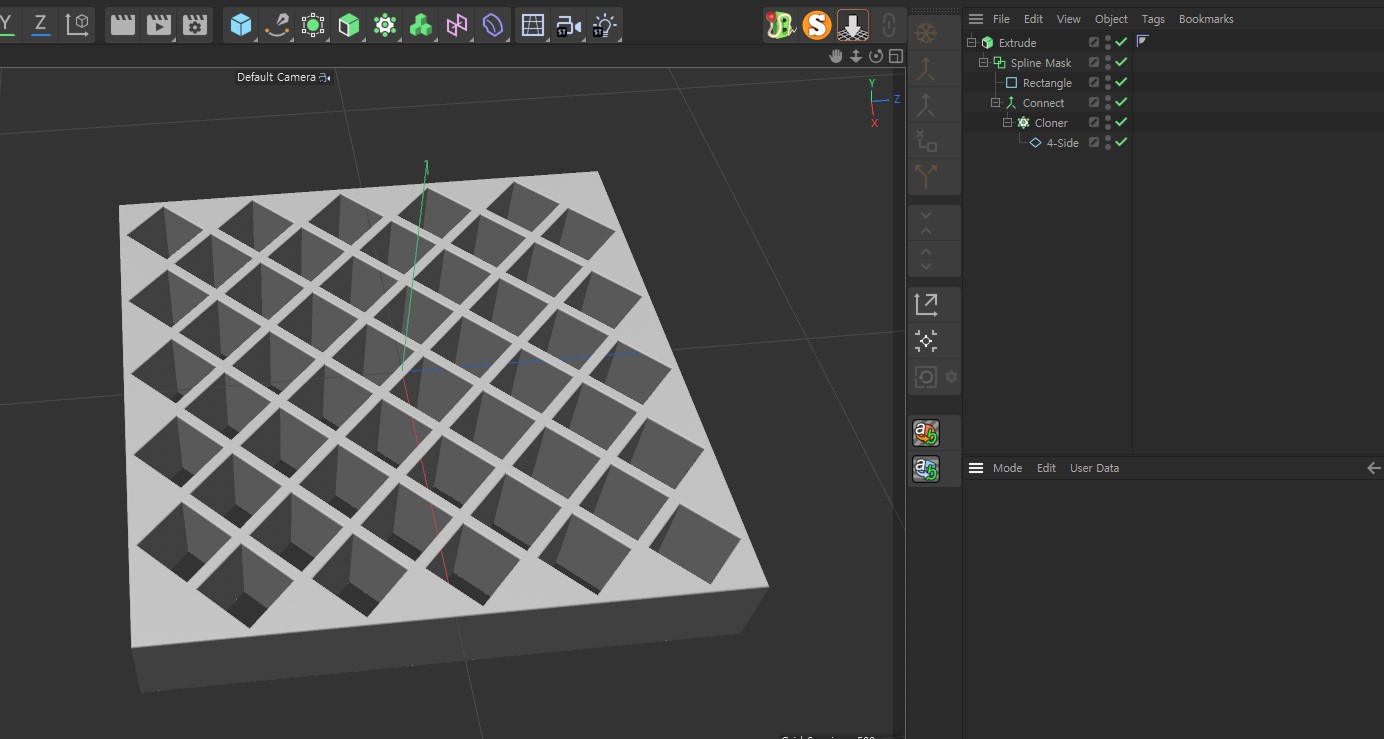Toggle Extrude visibility dots
The height and width of the screenshot is (739, 1384).
1108,43
